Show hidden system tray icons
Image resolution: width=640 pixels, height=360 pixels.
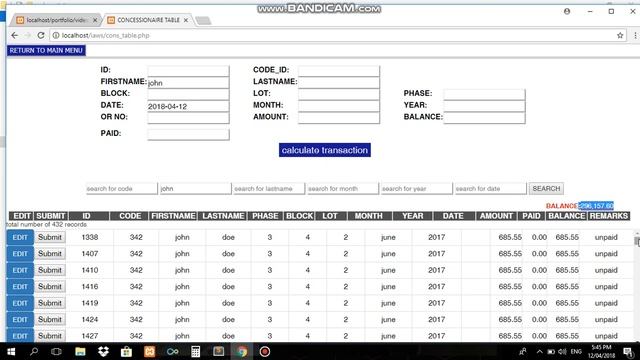tap(540, 351)
